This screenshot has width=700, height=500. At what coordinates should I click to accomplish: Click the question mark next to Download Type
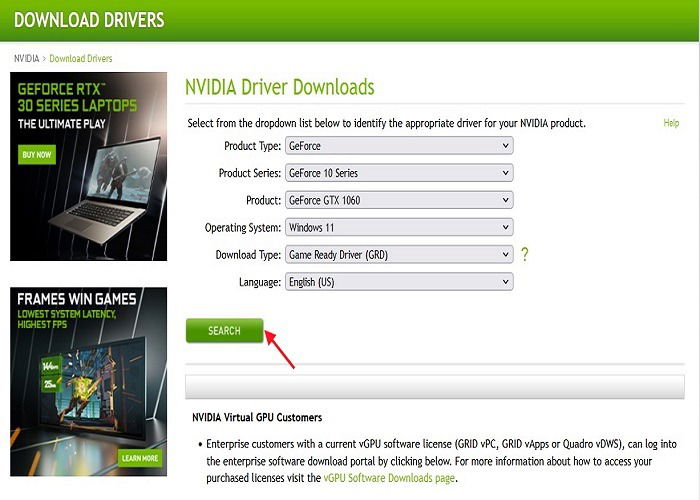[525, 254]
